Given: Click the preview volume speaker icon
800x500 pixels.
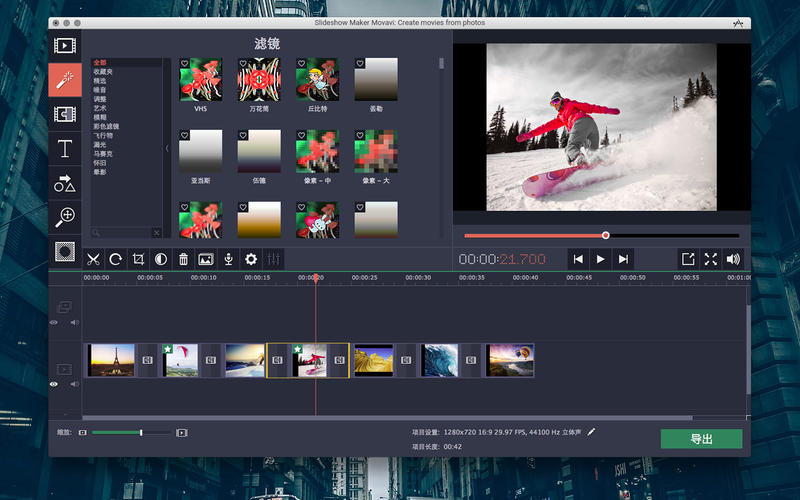Looking at the screenshot, I should coord(733,259).
